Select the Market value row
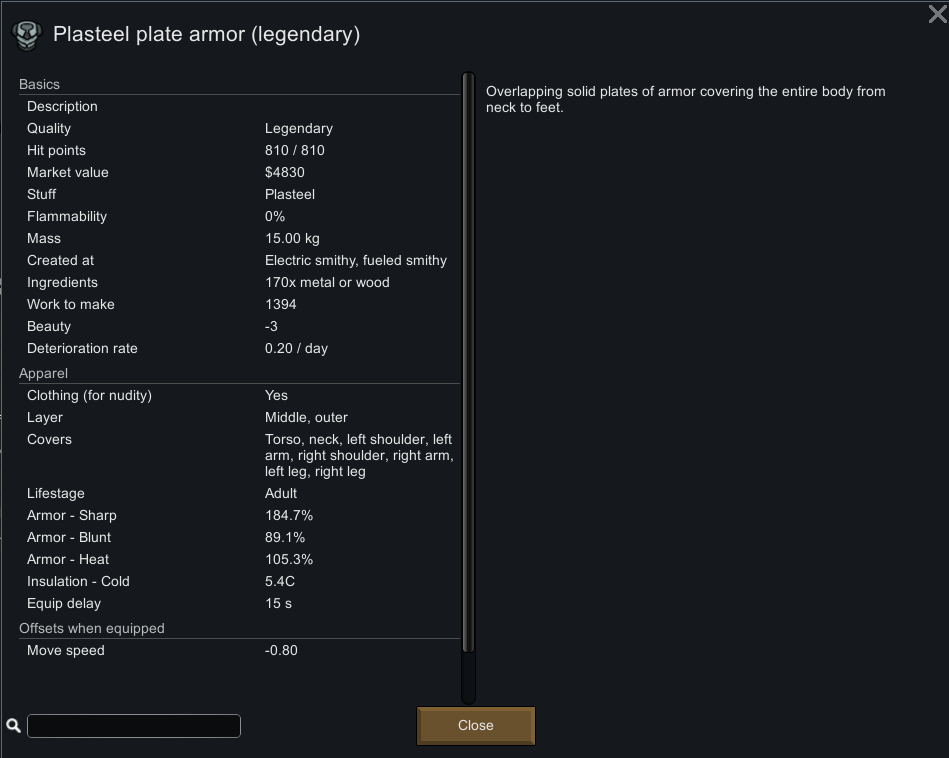 [x=240, y=173]
